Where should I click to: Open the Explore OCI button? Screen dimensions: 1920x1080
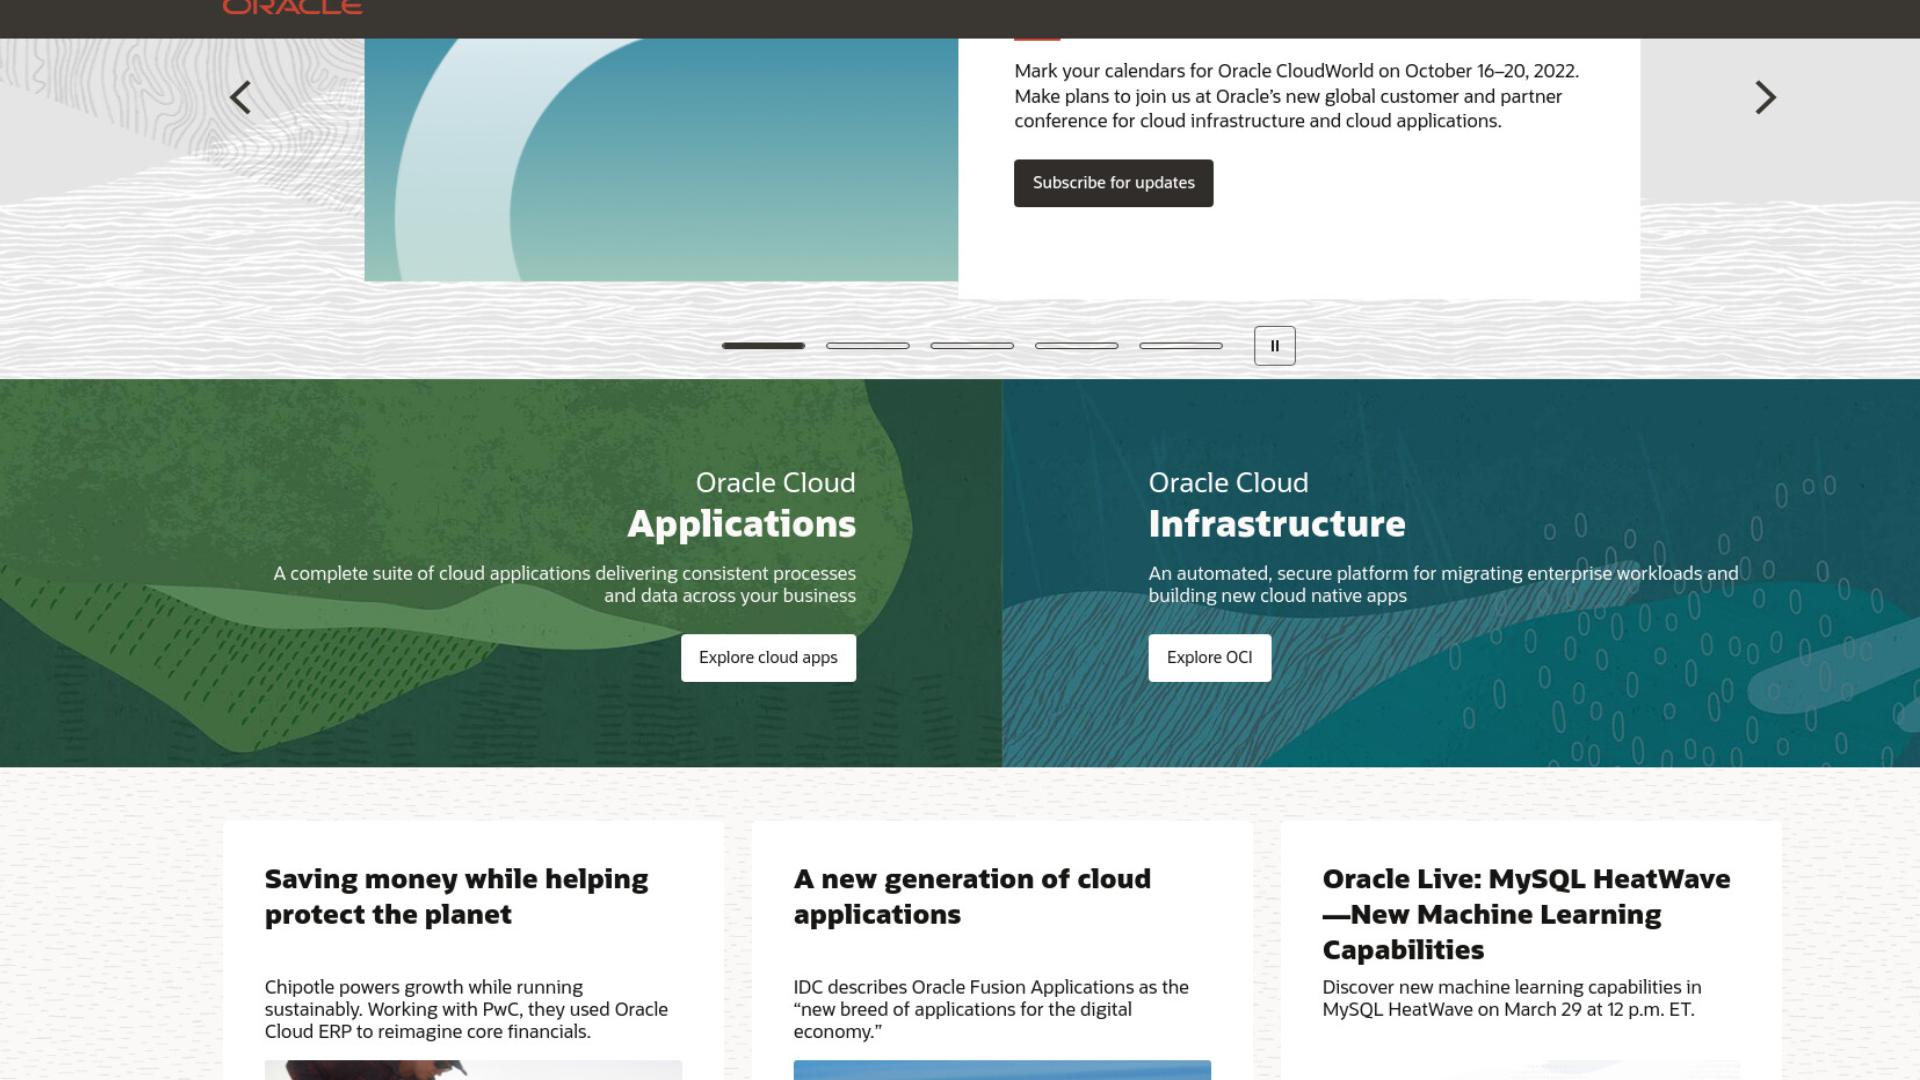pos(1209,658)
